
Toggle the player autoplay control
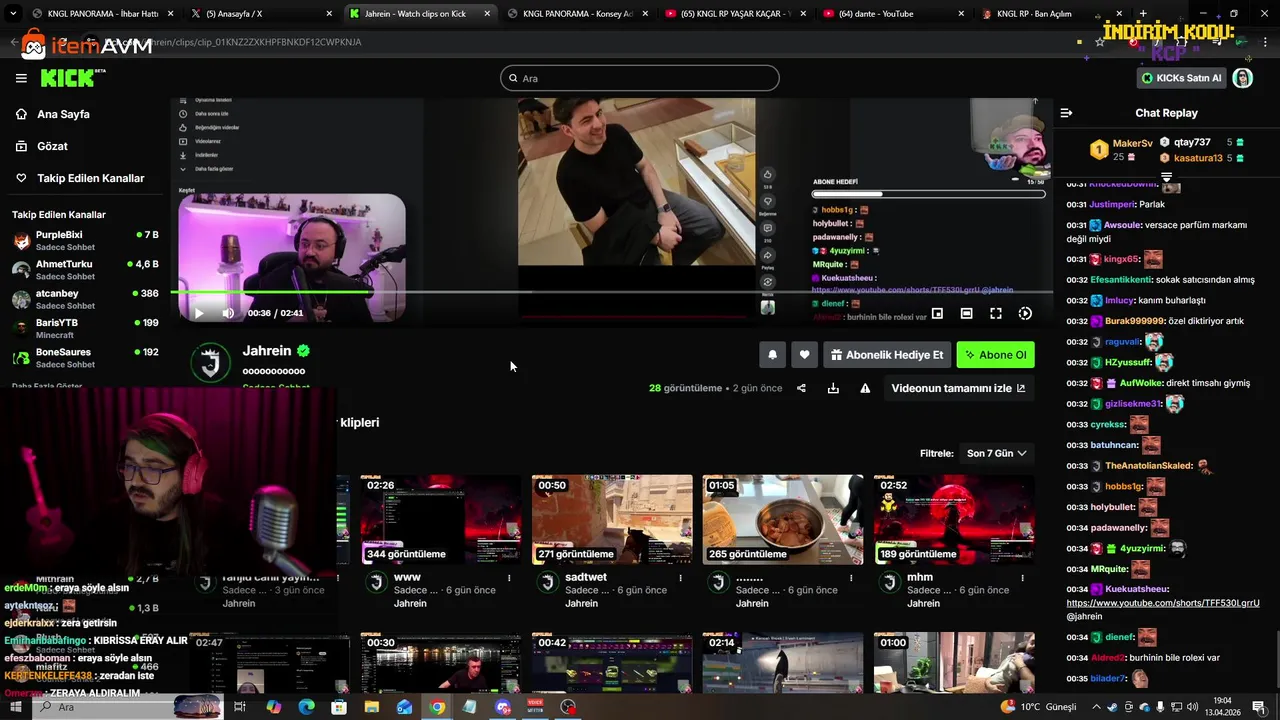[1025, 313]
